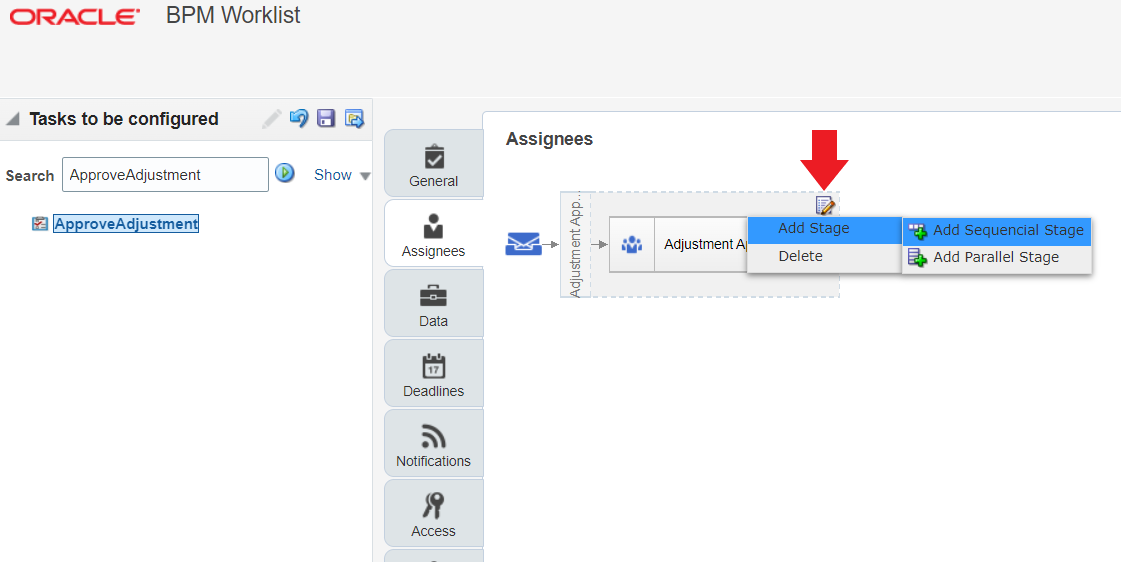Collapse the Tasks to be configured panel
The image size is (1121, 562).
(x=13, y=119)
